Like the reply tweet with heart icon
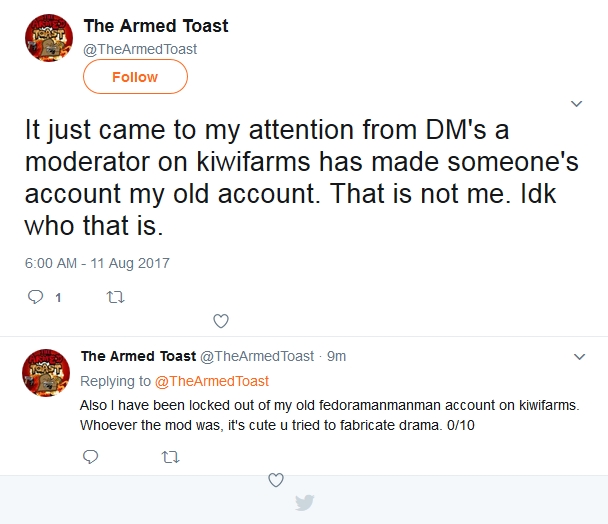608x524 pixels. (x=276, y=480)
